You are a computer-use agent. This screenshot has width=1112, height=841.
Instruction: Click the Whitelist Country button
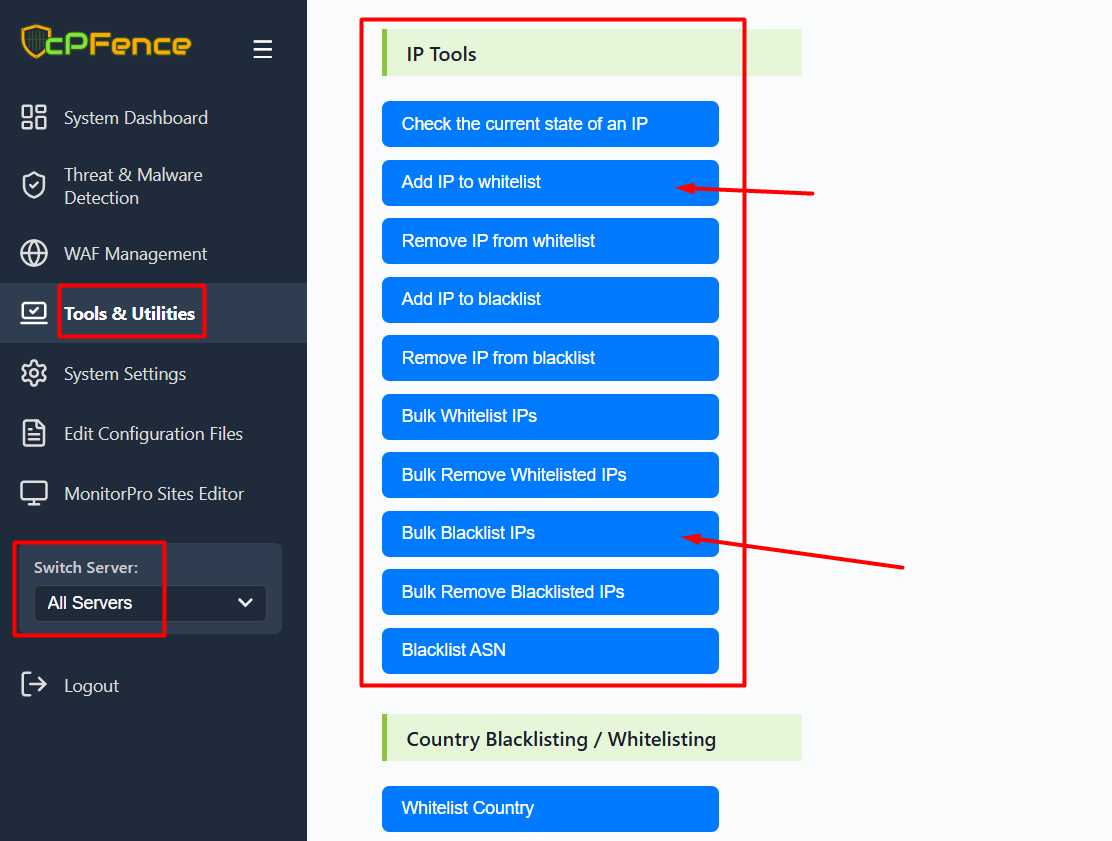(550, 808)
